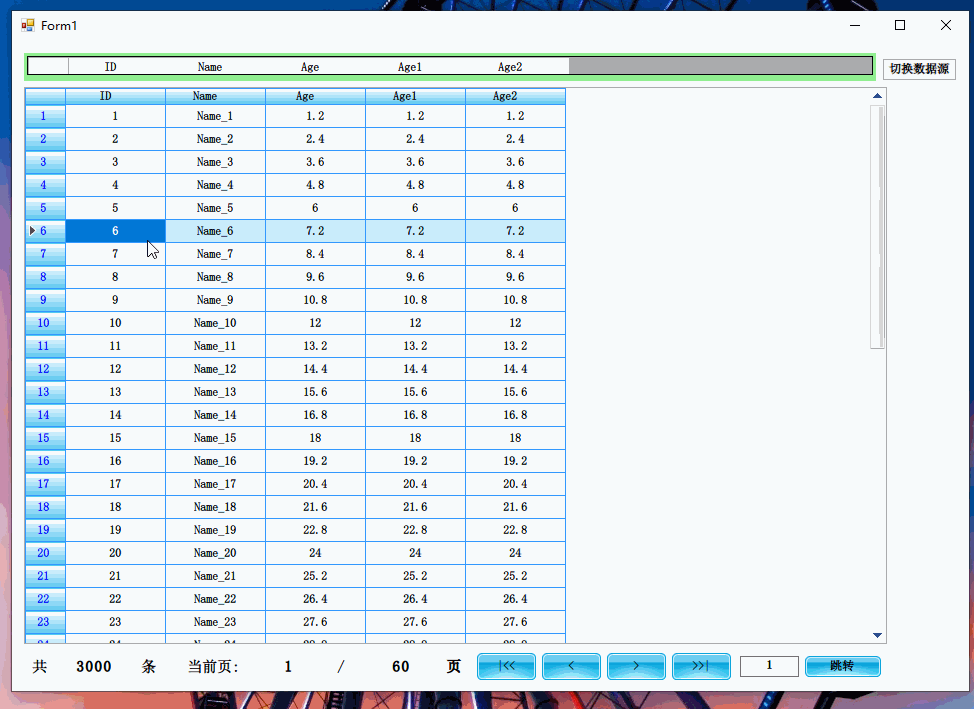This screenshot has height=709, width=974.
Task: Click the Form1 window icon
Action: point(27,25)
